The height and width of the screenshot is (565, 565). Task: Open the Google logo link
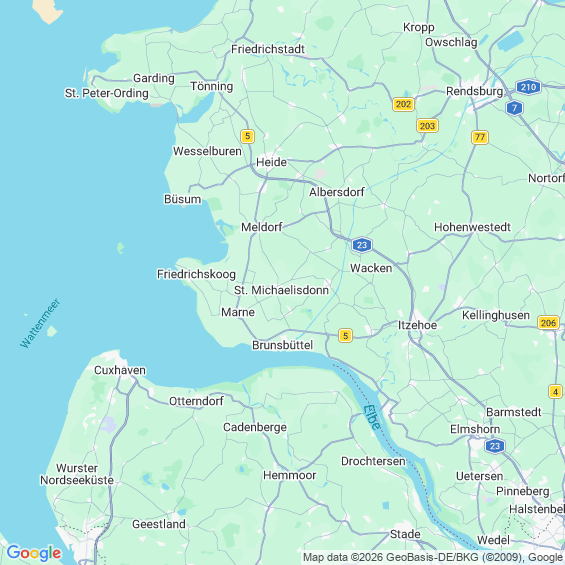click(34, 553)
